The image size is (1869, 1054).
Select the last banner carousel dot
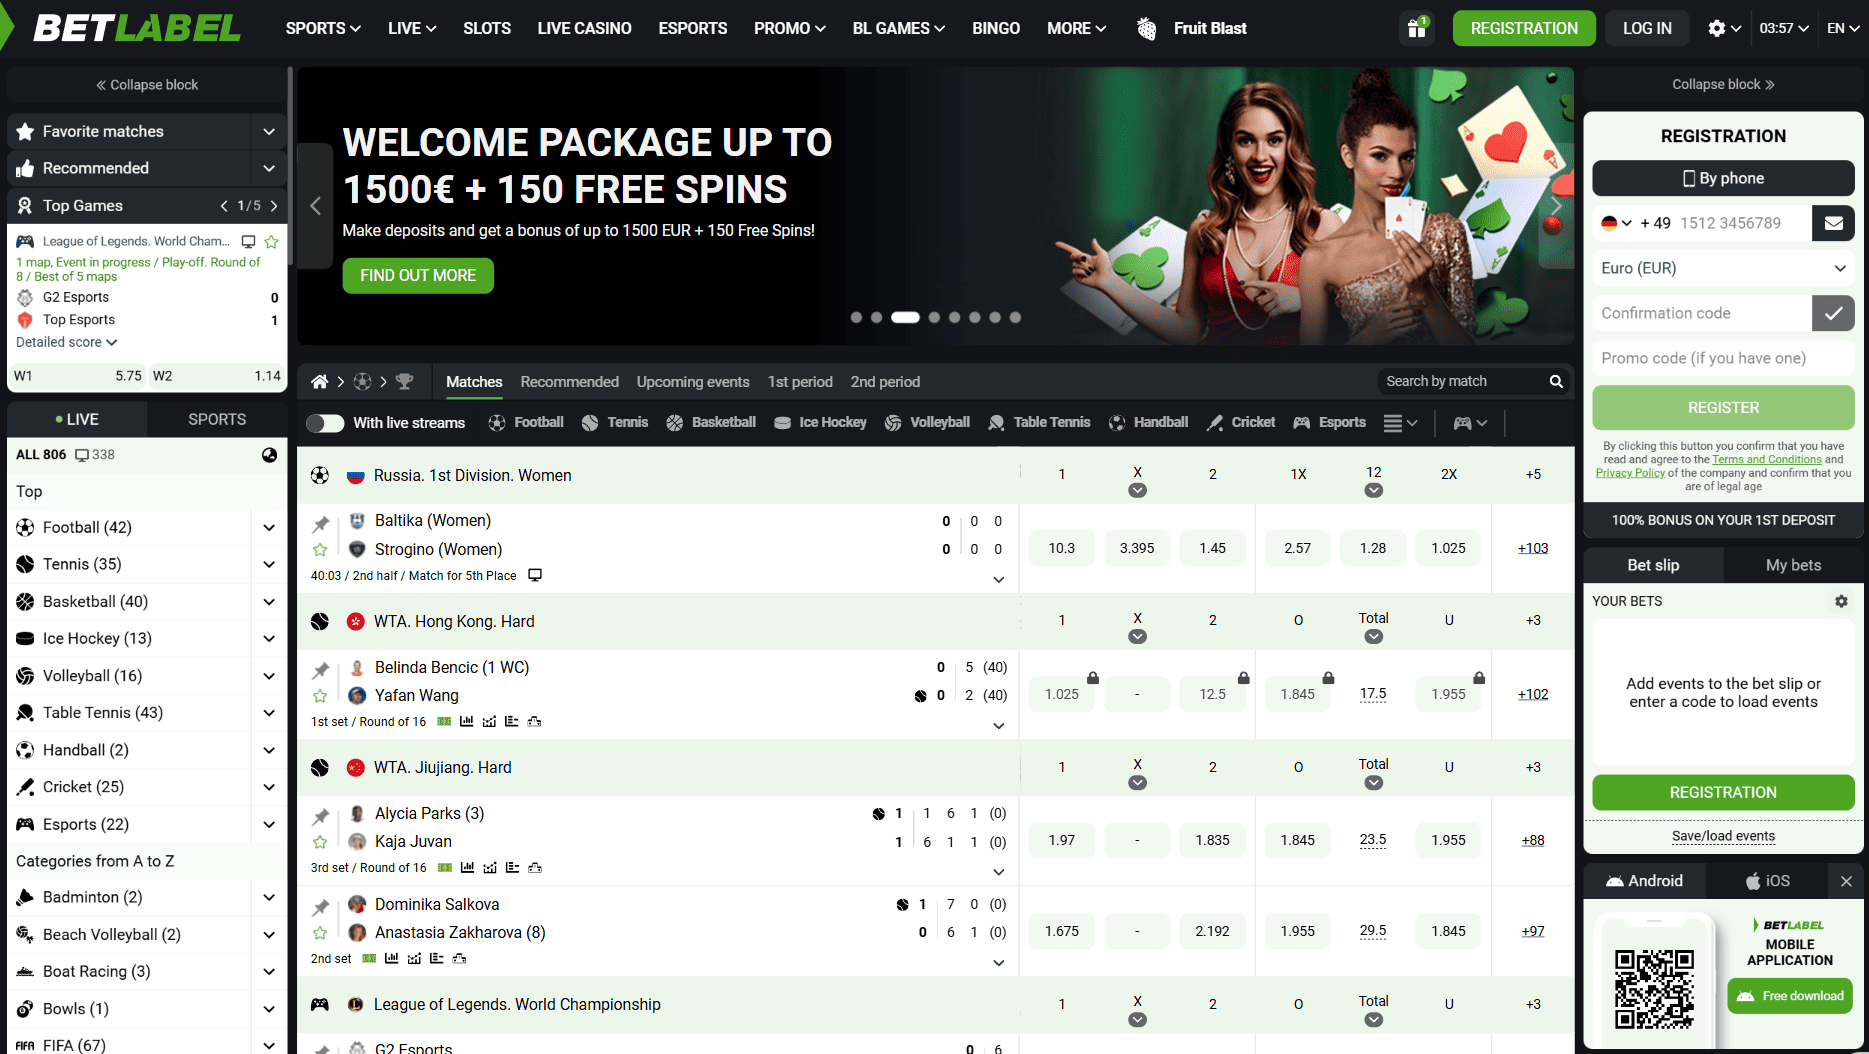1015,317
